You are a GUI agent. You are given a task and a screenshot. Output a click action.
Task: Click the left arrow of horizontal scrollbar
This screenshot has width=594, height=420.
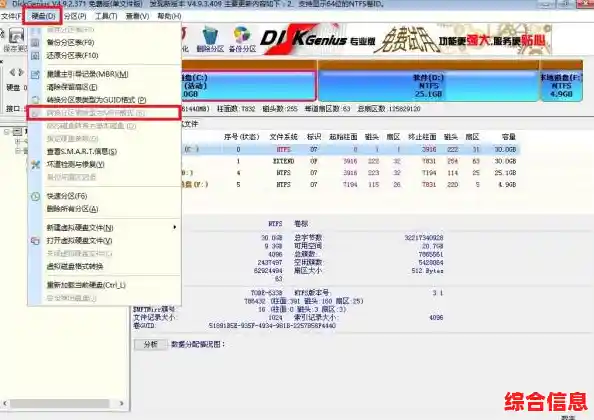(4, 404)
